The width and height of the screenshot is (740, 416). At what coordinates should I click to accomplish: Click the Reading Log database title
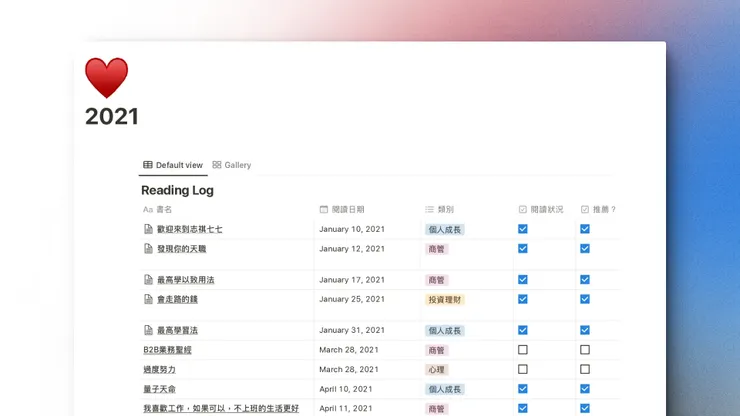tap(177, 190)
